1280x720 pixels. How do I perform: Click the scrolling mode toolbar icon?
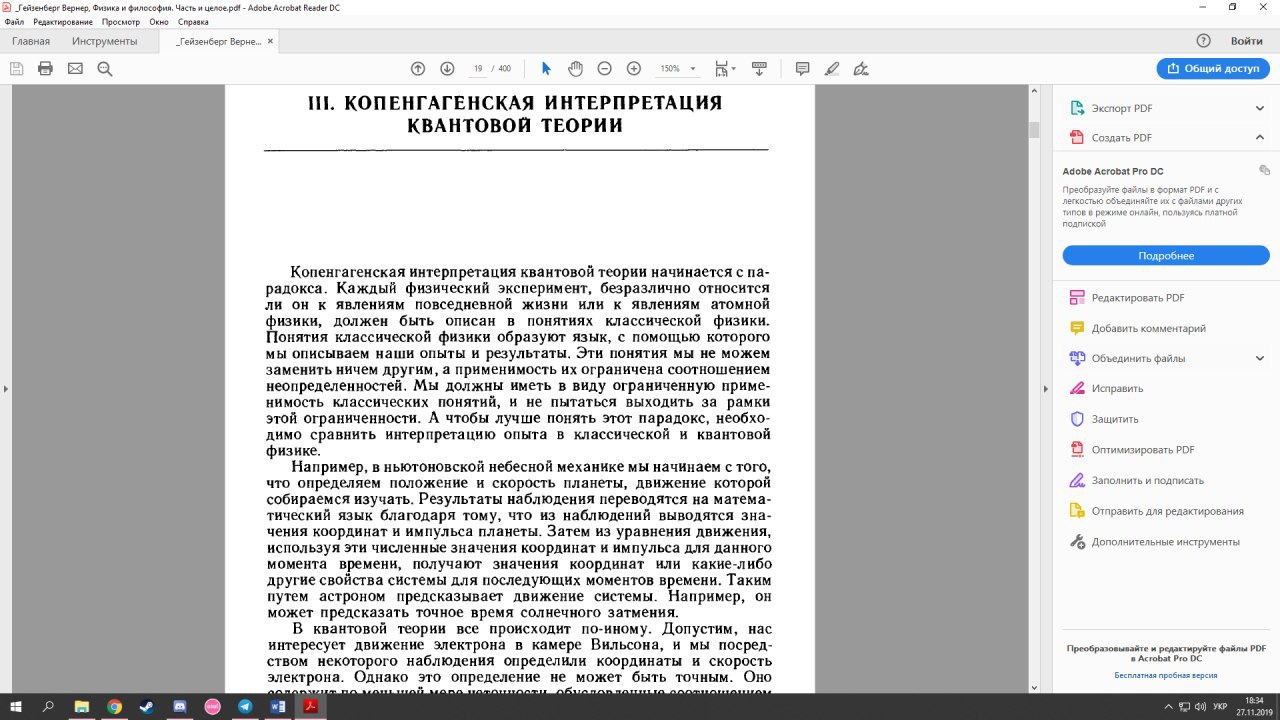click(759, 68)
